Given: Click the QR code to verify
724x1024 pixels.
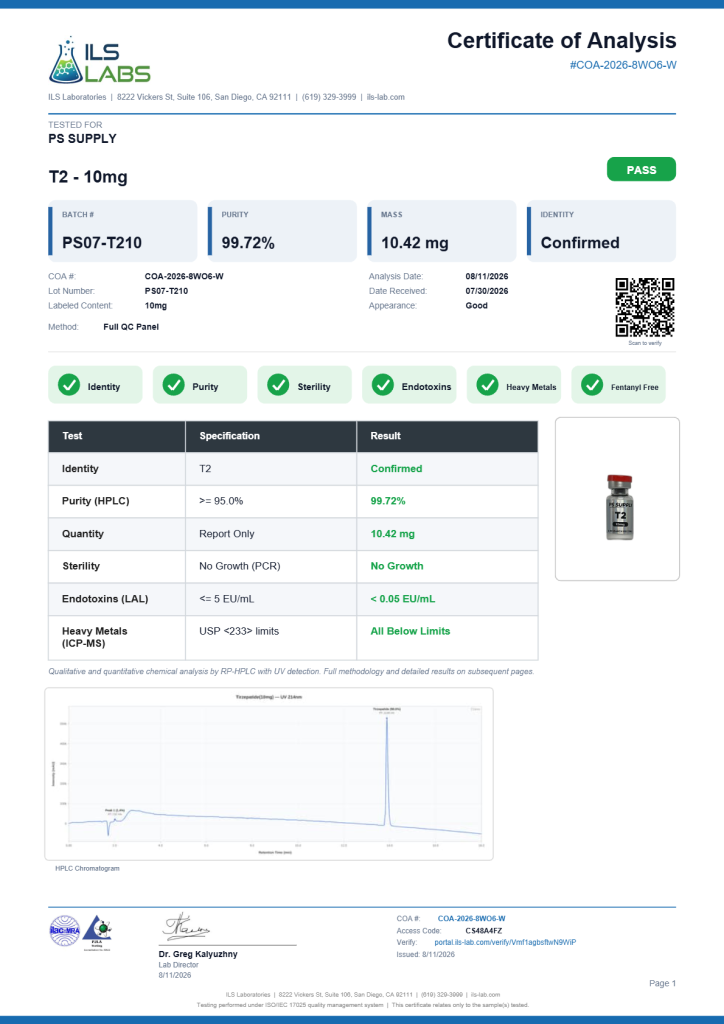Looking at the screenshot, I should [644, 307].
